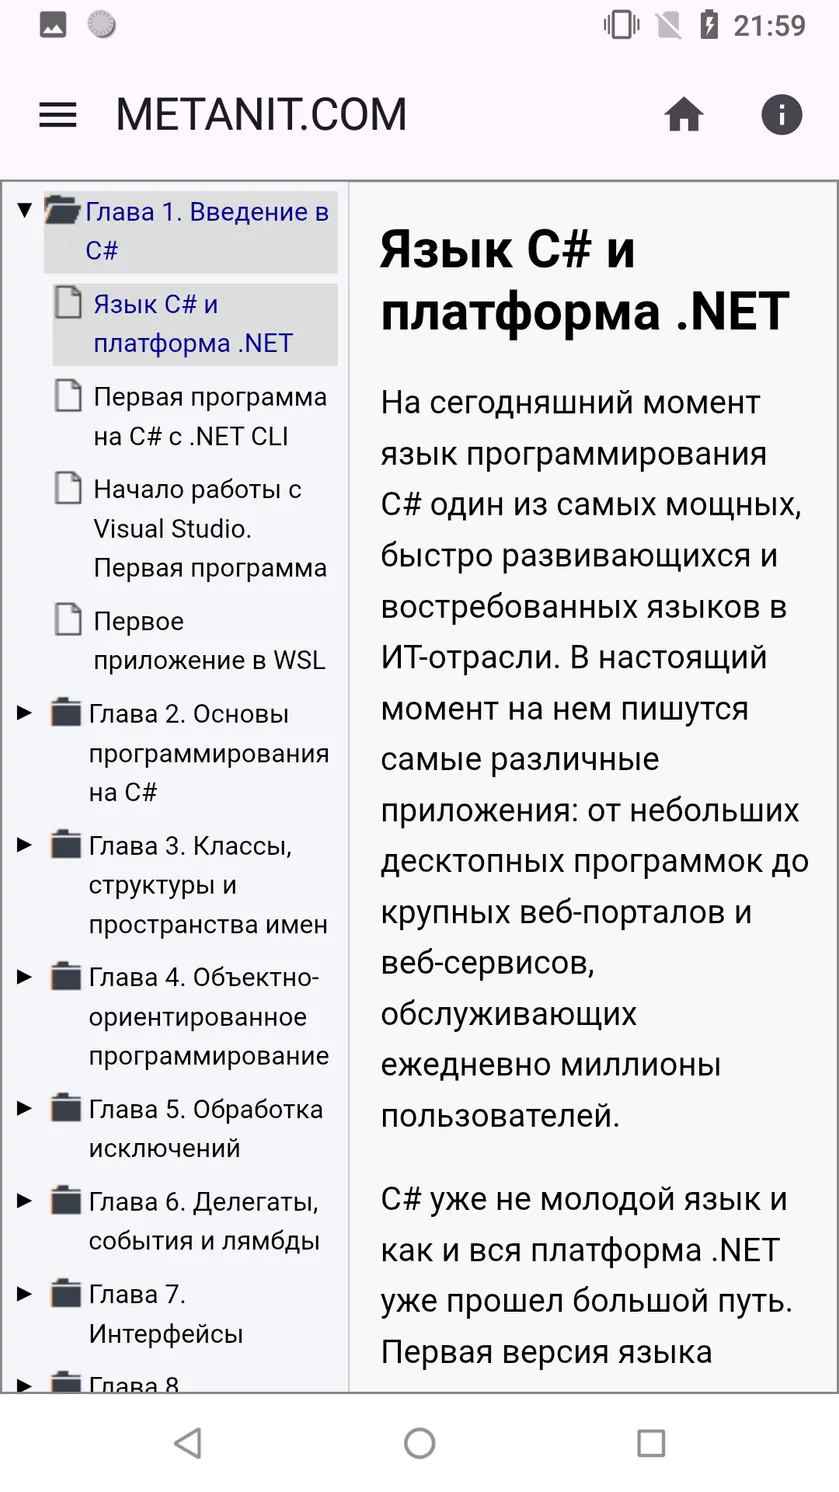Open the hamburger navigation menu
The height and width of the screenshot is (1492, 839).
[57, 115]
